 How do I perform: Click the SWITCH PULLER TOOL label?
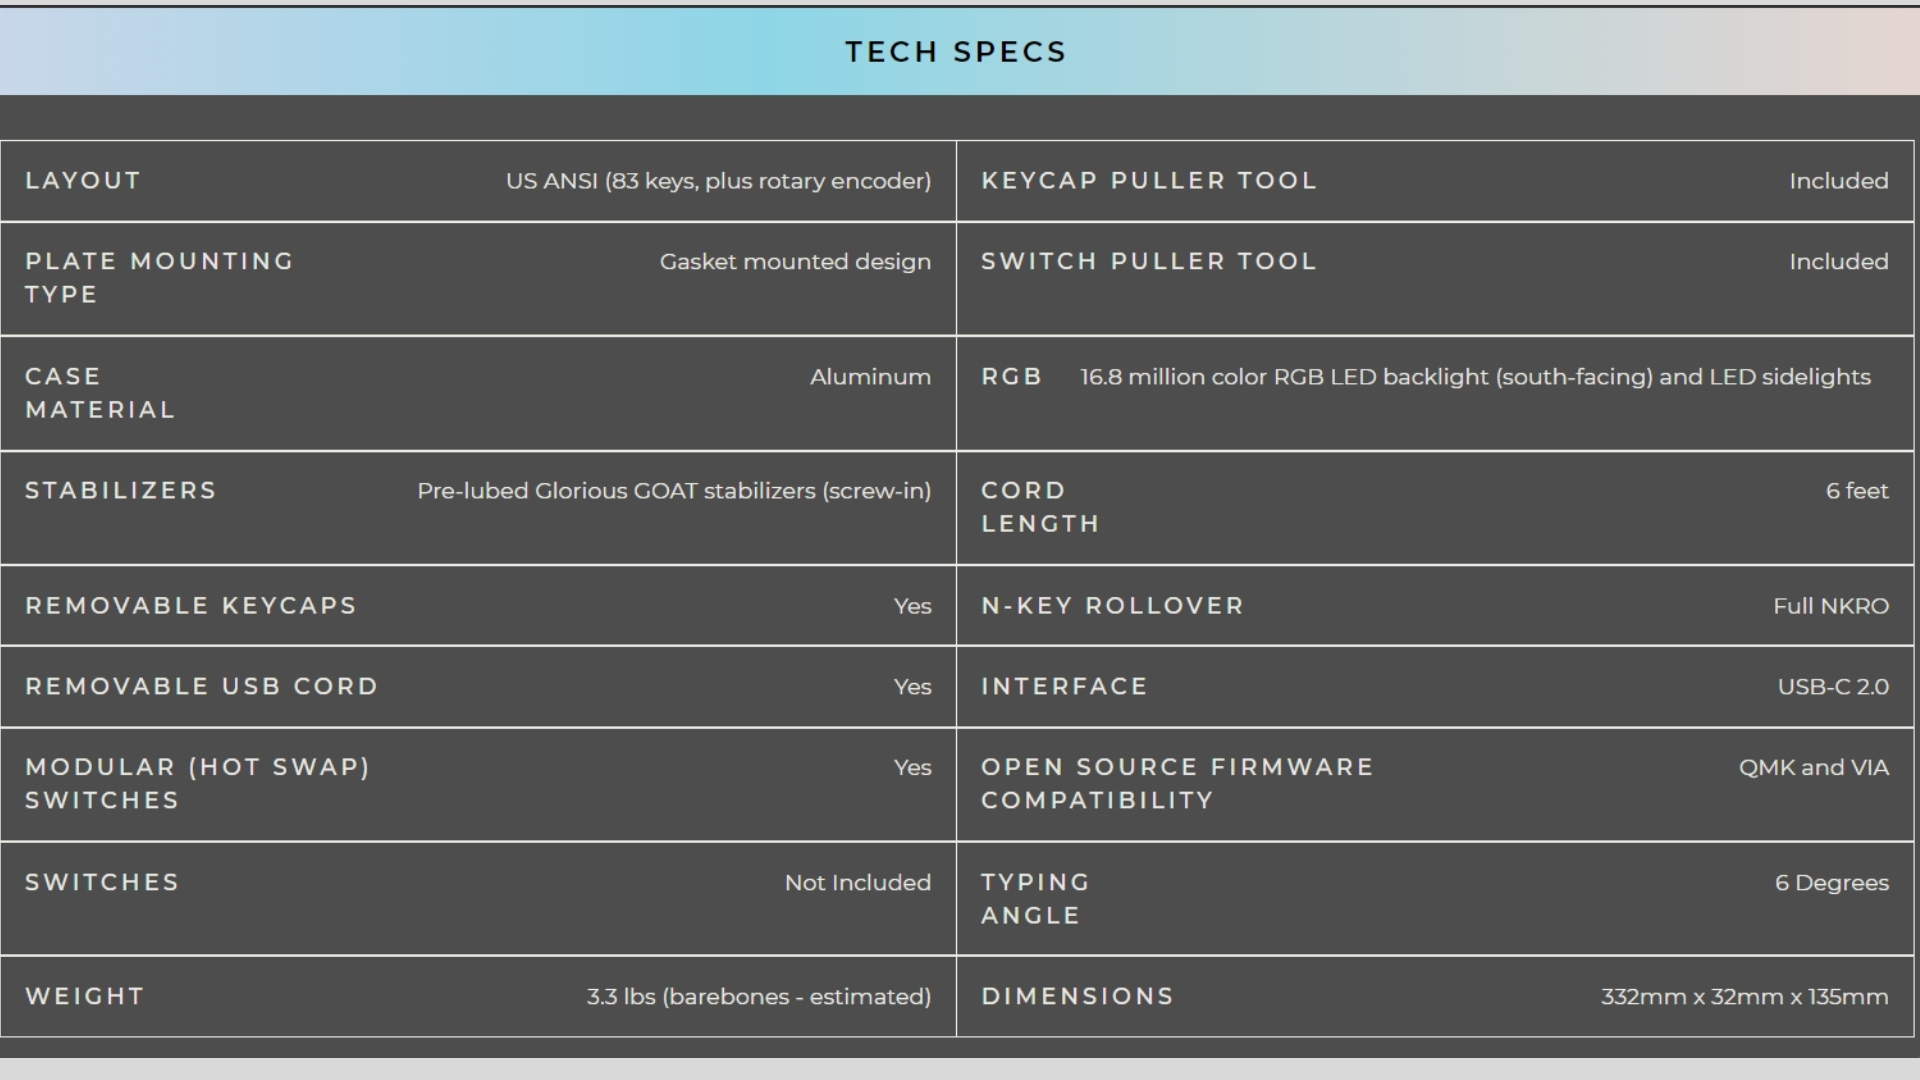[1149, 262]
